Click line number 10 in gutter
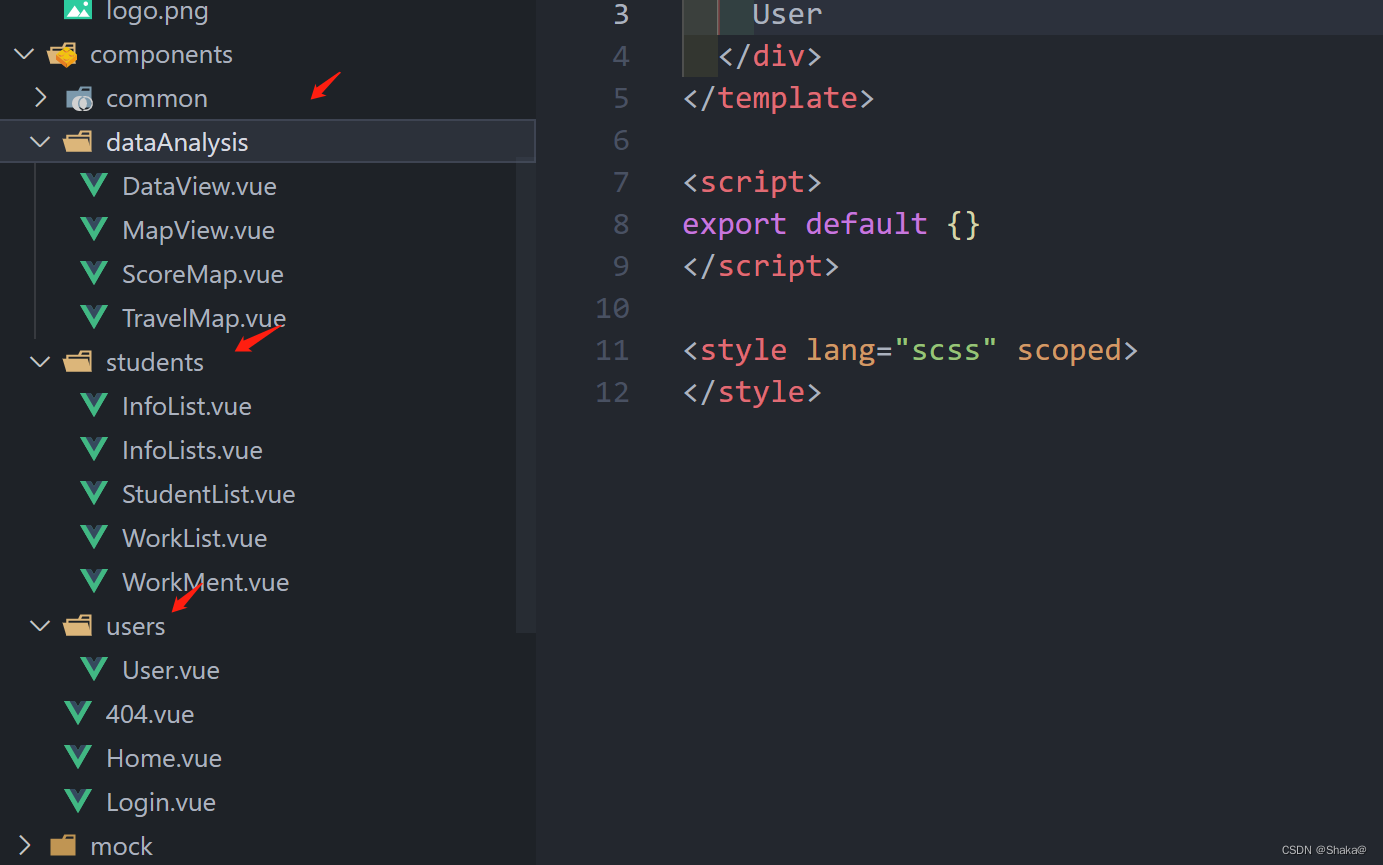 tap(612, 308)
